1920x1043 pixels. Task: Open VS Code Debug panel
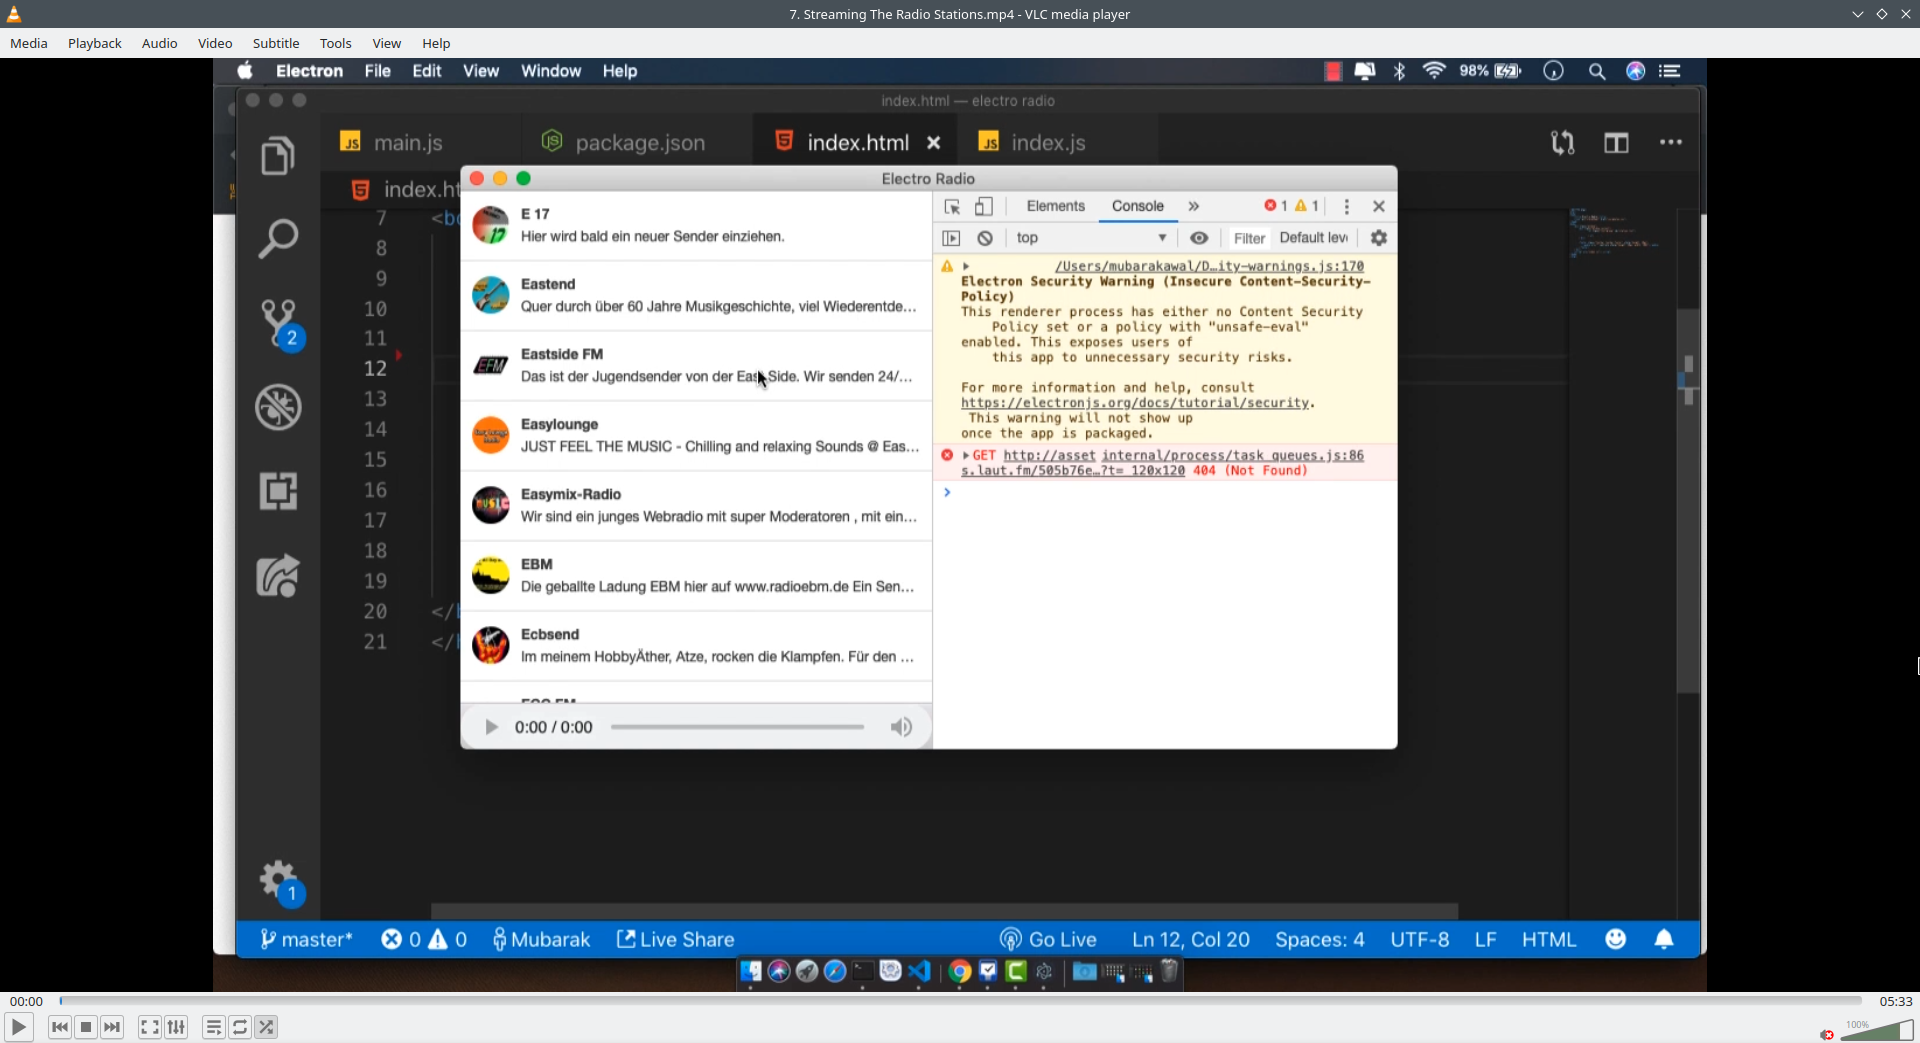(278, 407)
